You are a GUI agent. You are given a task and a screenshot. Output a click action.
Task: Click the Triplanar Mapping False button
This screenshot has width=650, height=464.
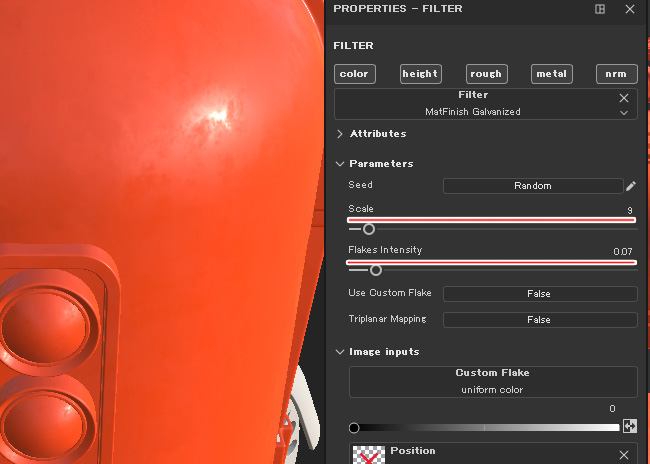tap(539, 320)
